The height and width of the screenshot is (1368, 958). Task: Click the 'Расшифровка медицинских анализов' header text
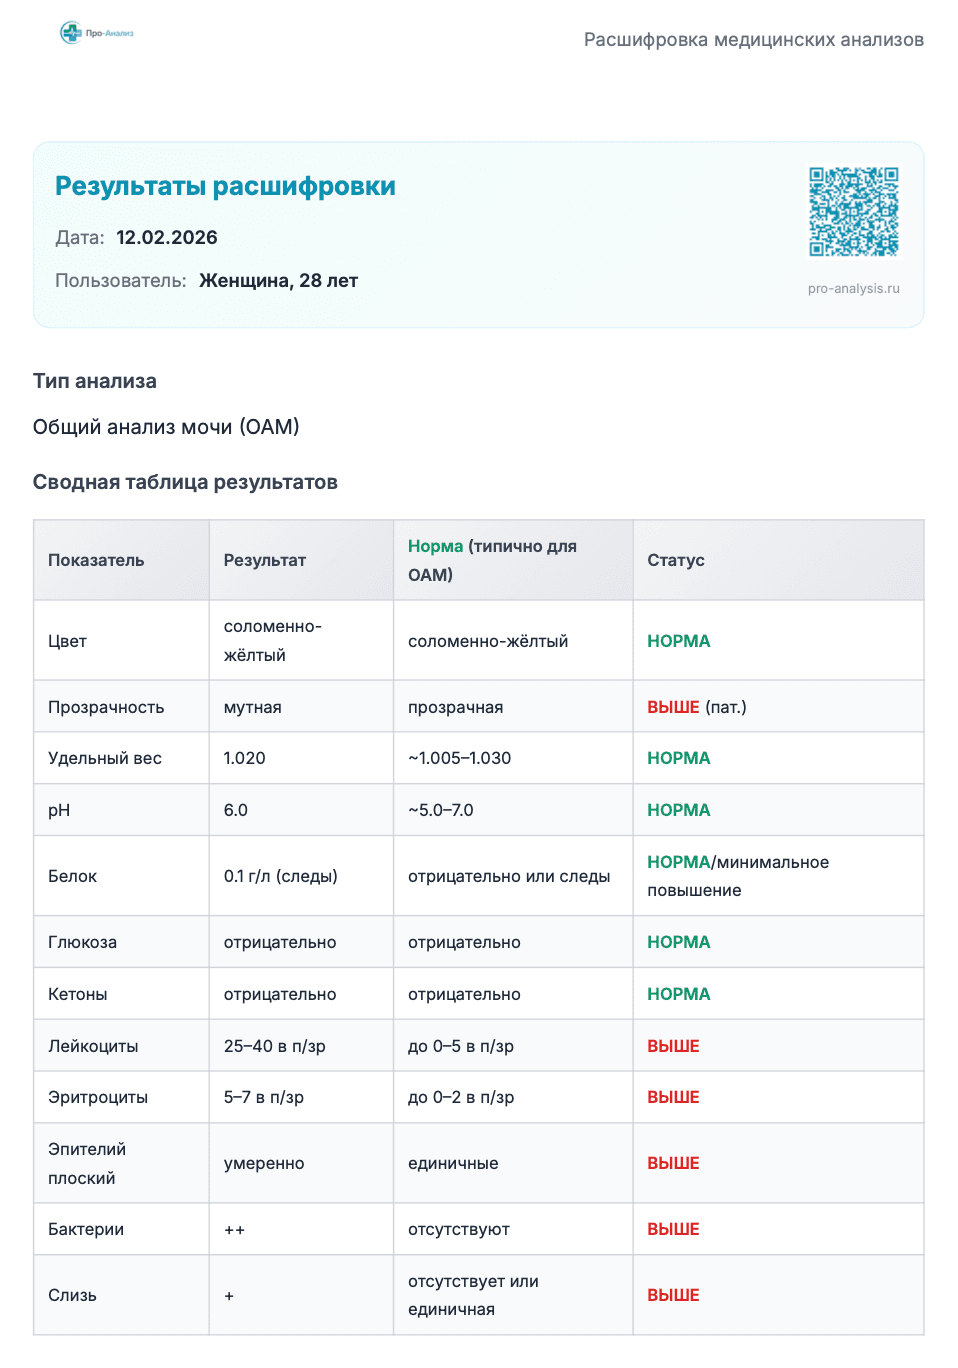[x=753, y=40]
